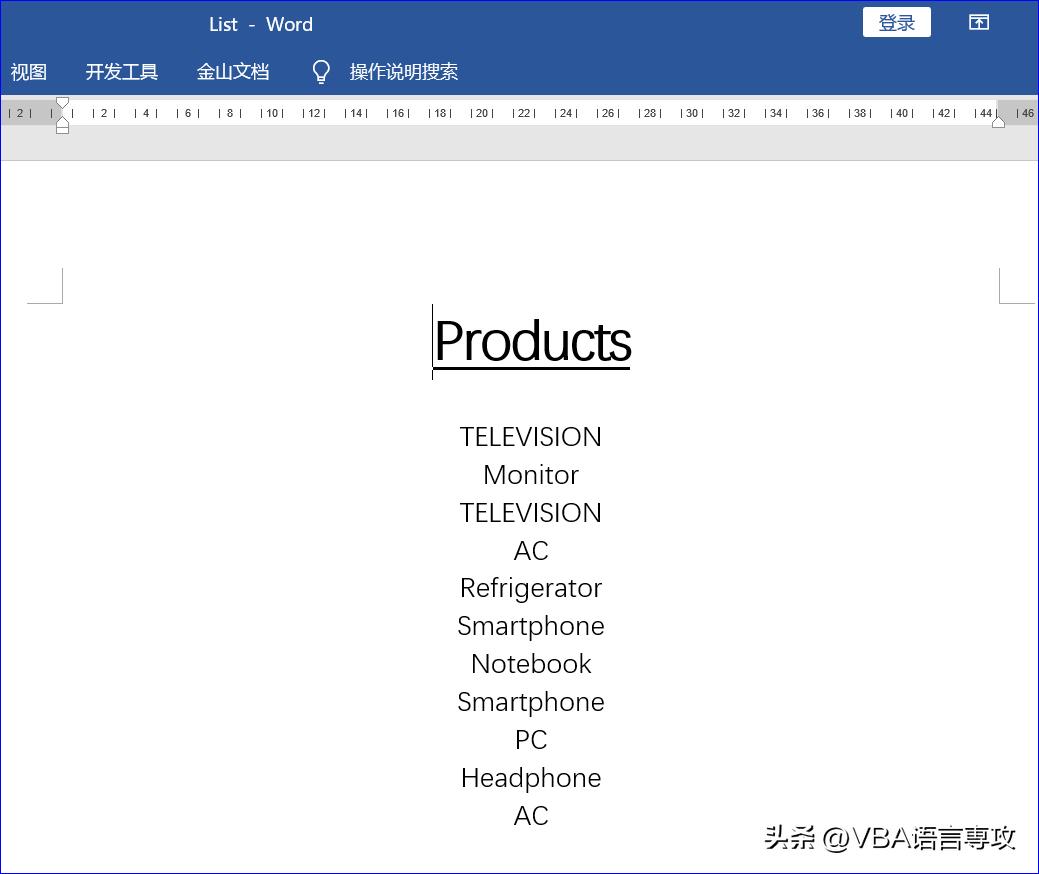Click the AC line above Refrigerator
This screenshot has width=1039, height=874.
click(531, 551)
